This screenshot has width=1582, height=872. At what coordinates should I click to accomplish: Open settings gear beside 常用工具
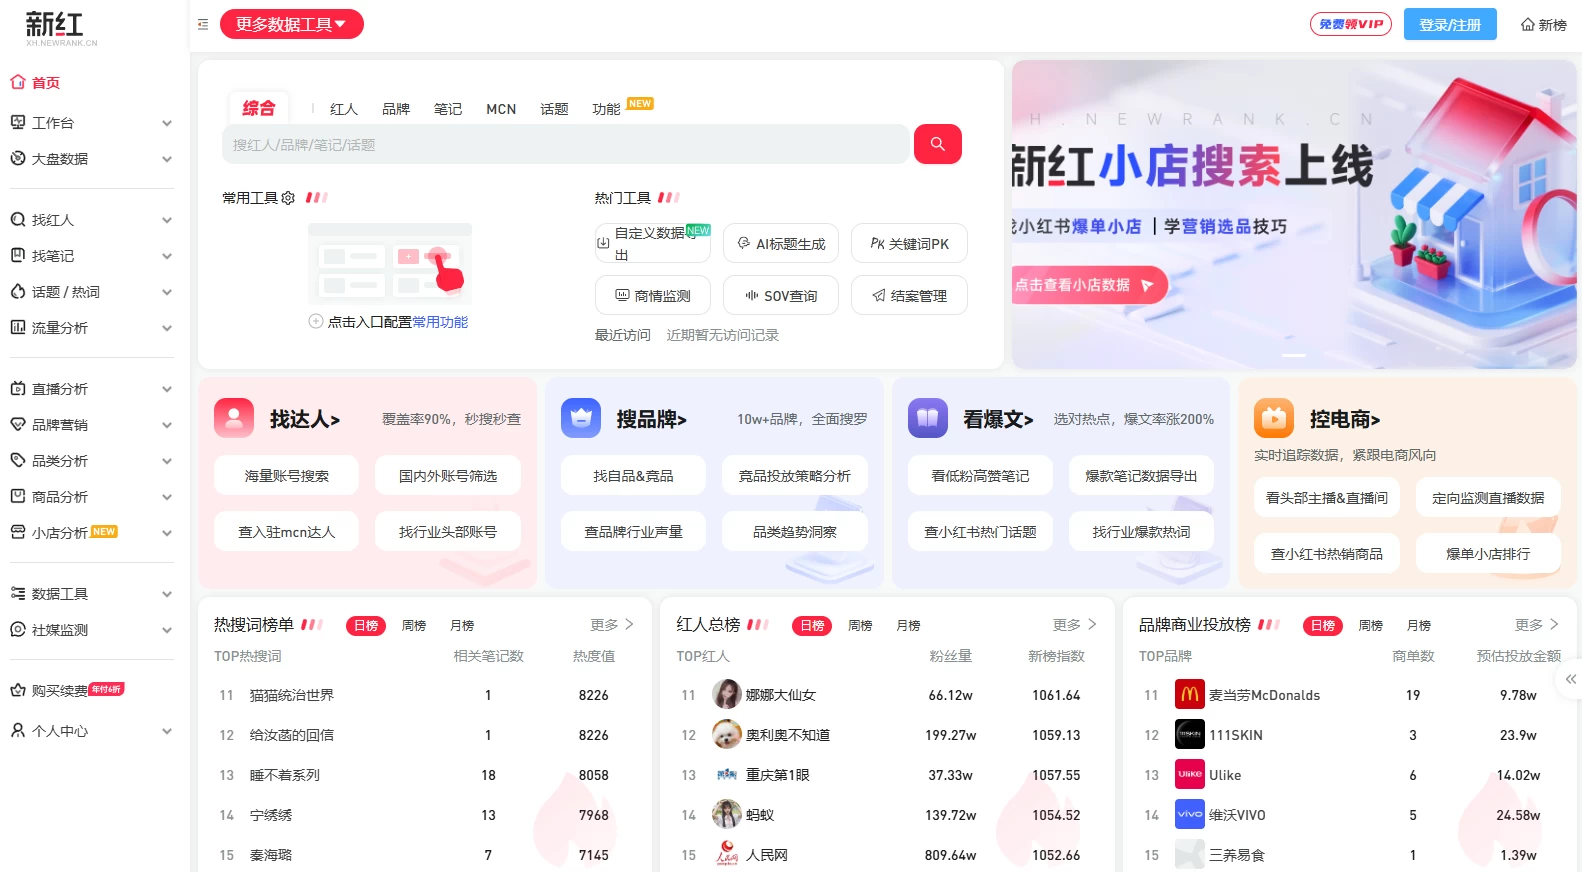coord(288,198)
